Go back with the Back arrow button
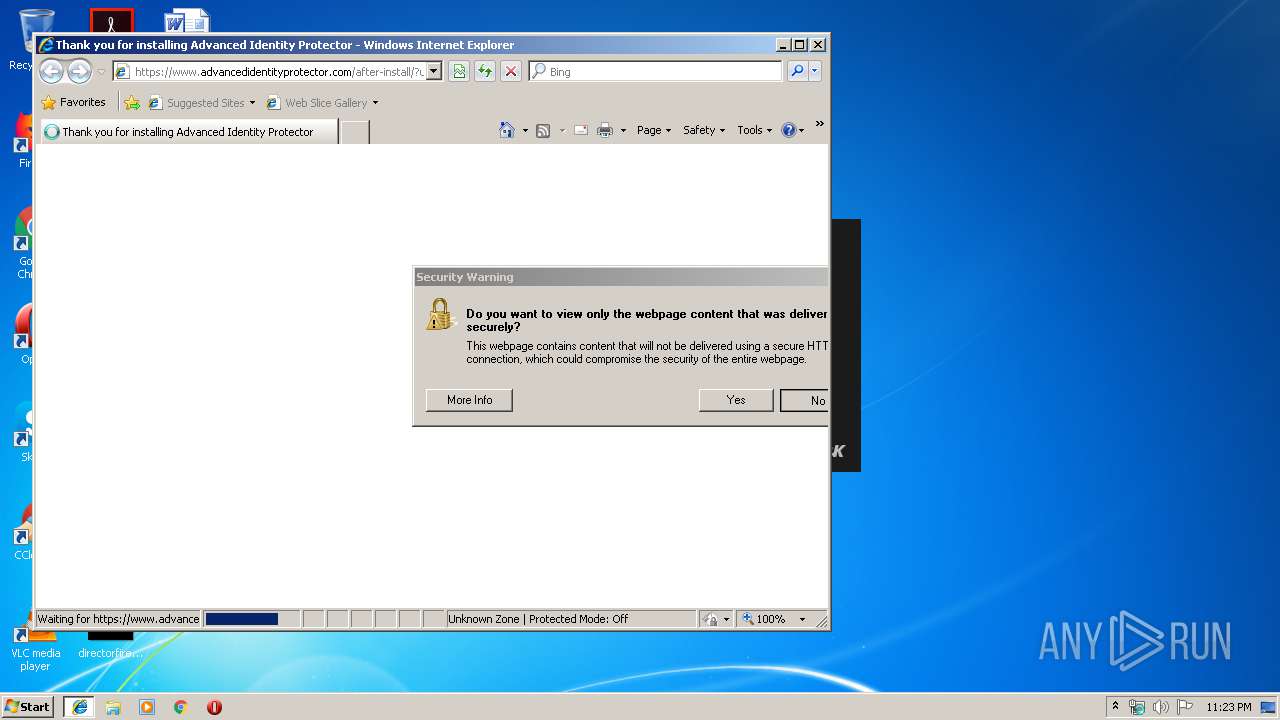 (51, 71)
